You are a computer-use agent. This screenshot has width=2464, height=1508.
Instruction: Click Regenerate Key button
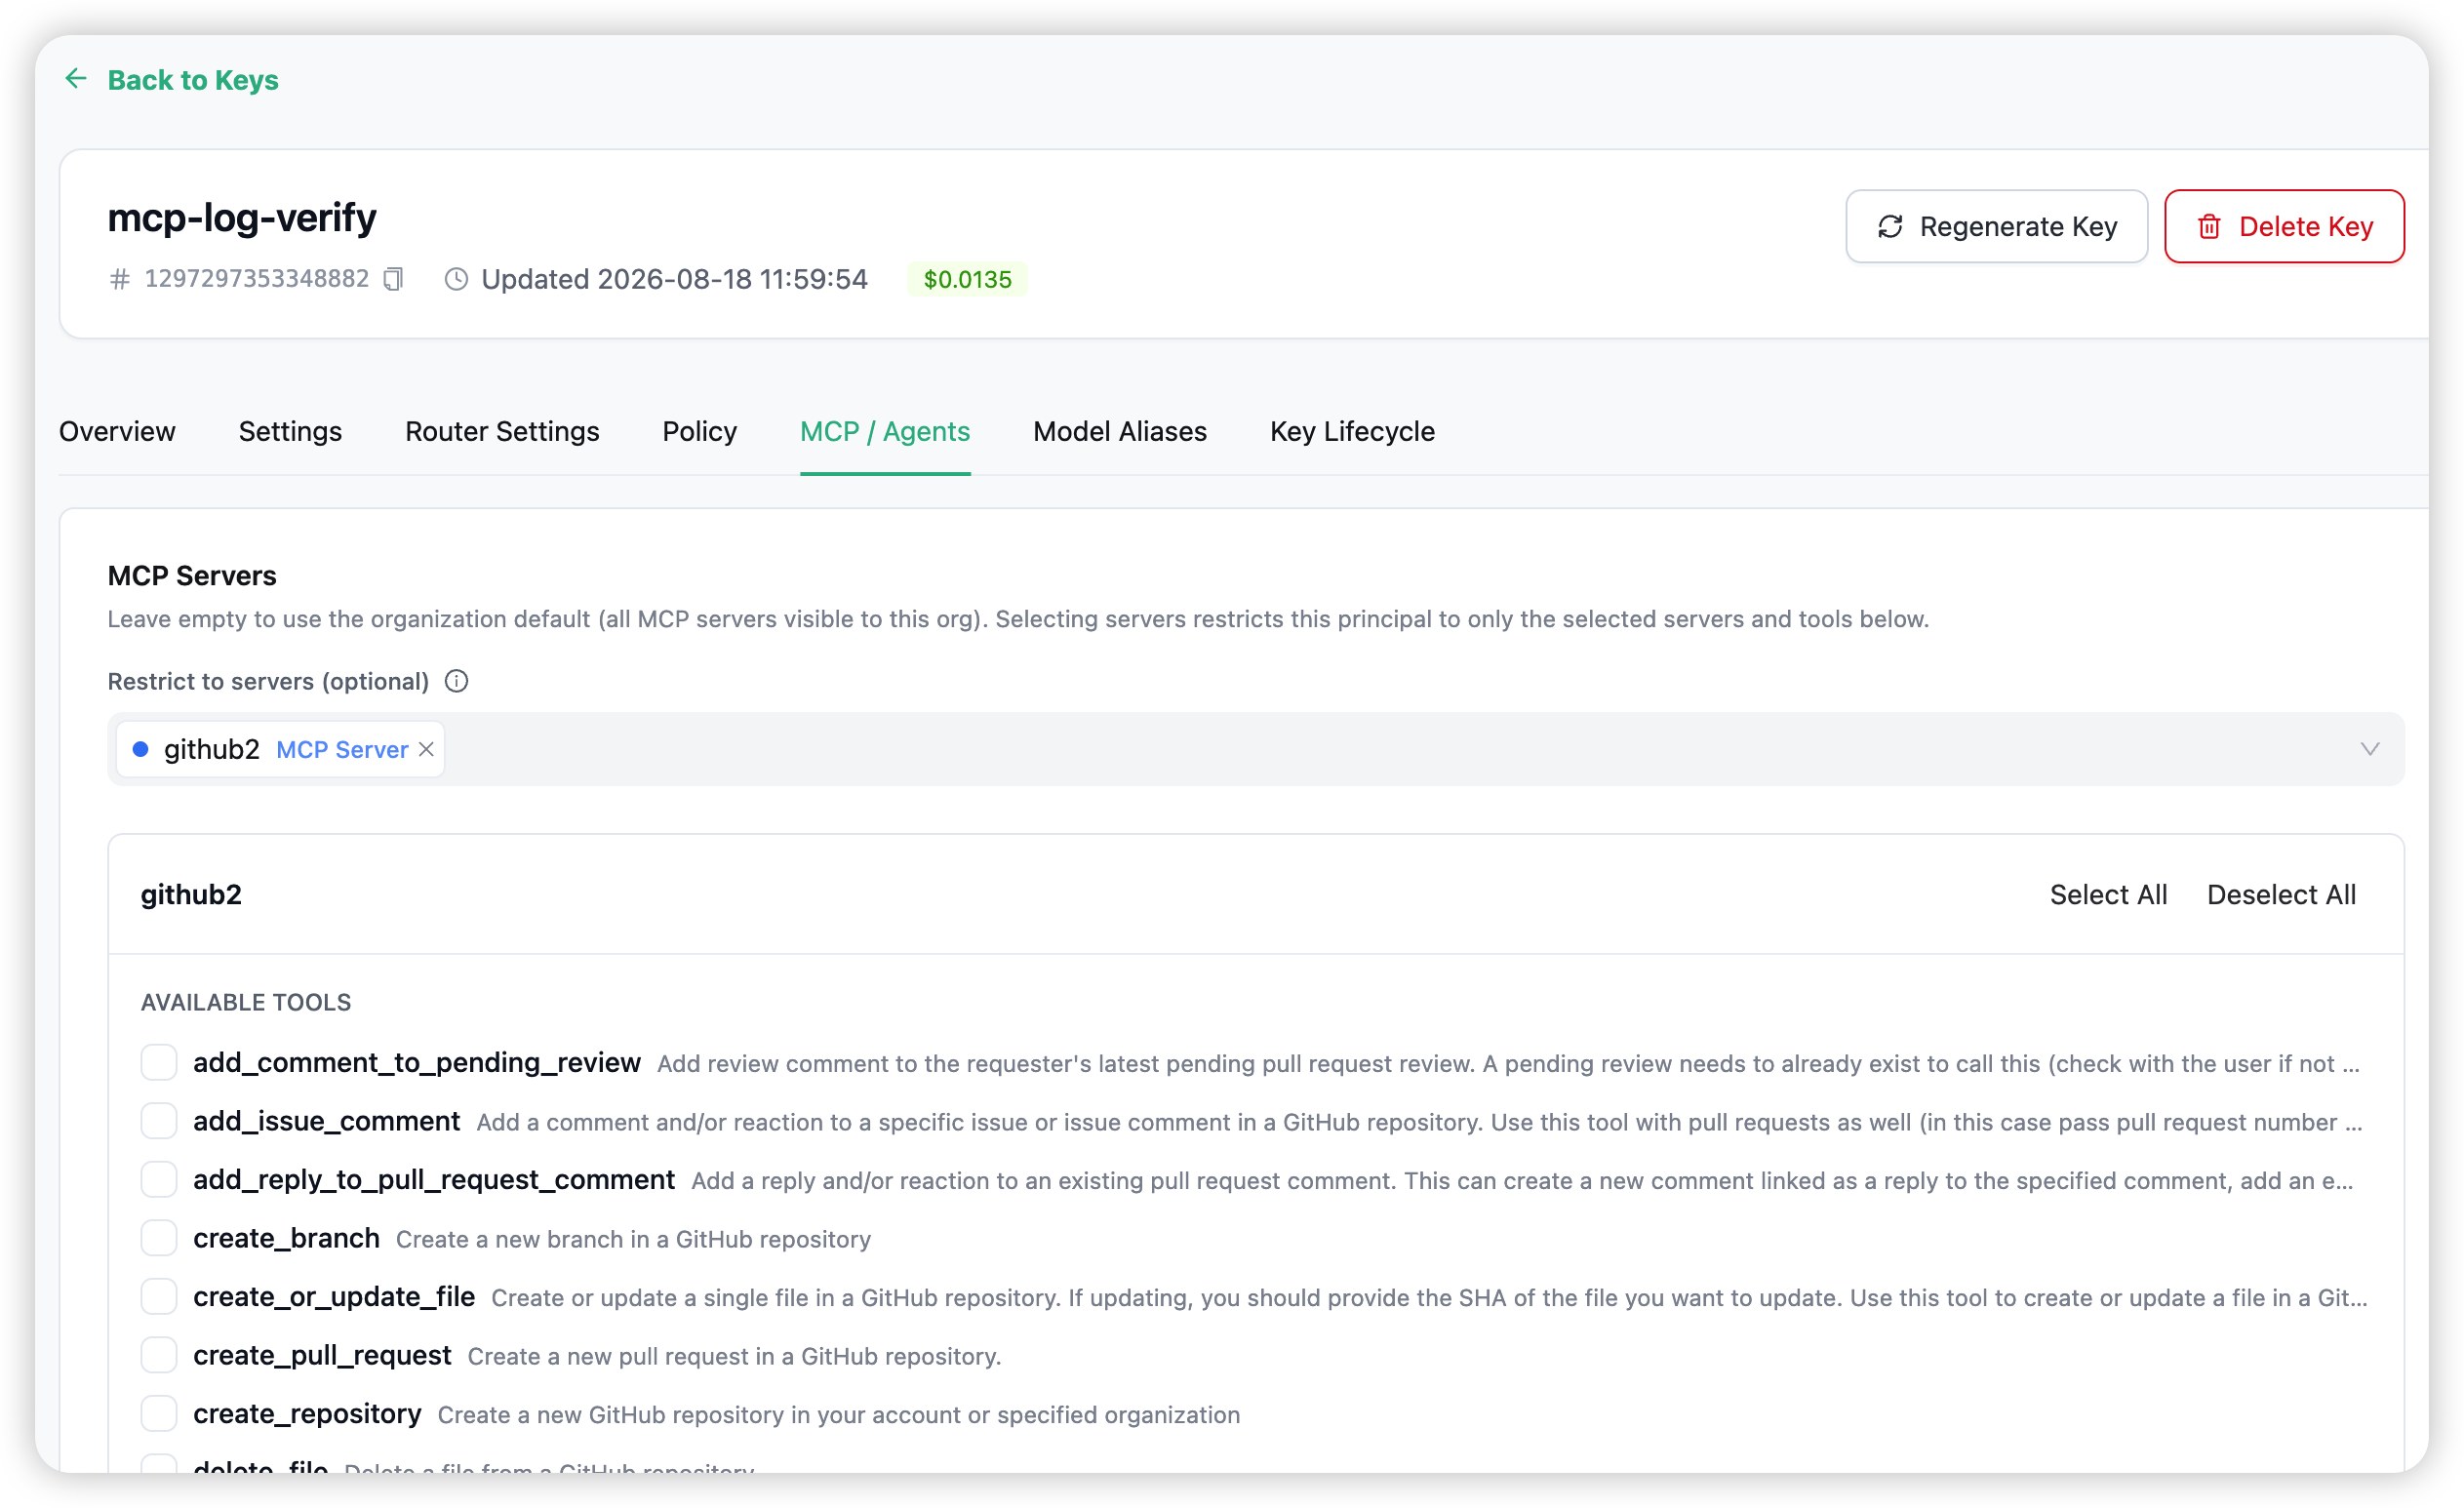pos(1996,226)
